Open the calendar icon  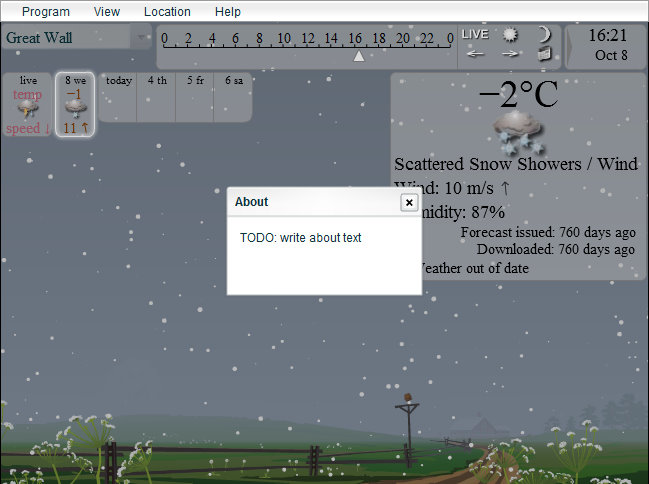545,54
